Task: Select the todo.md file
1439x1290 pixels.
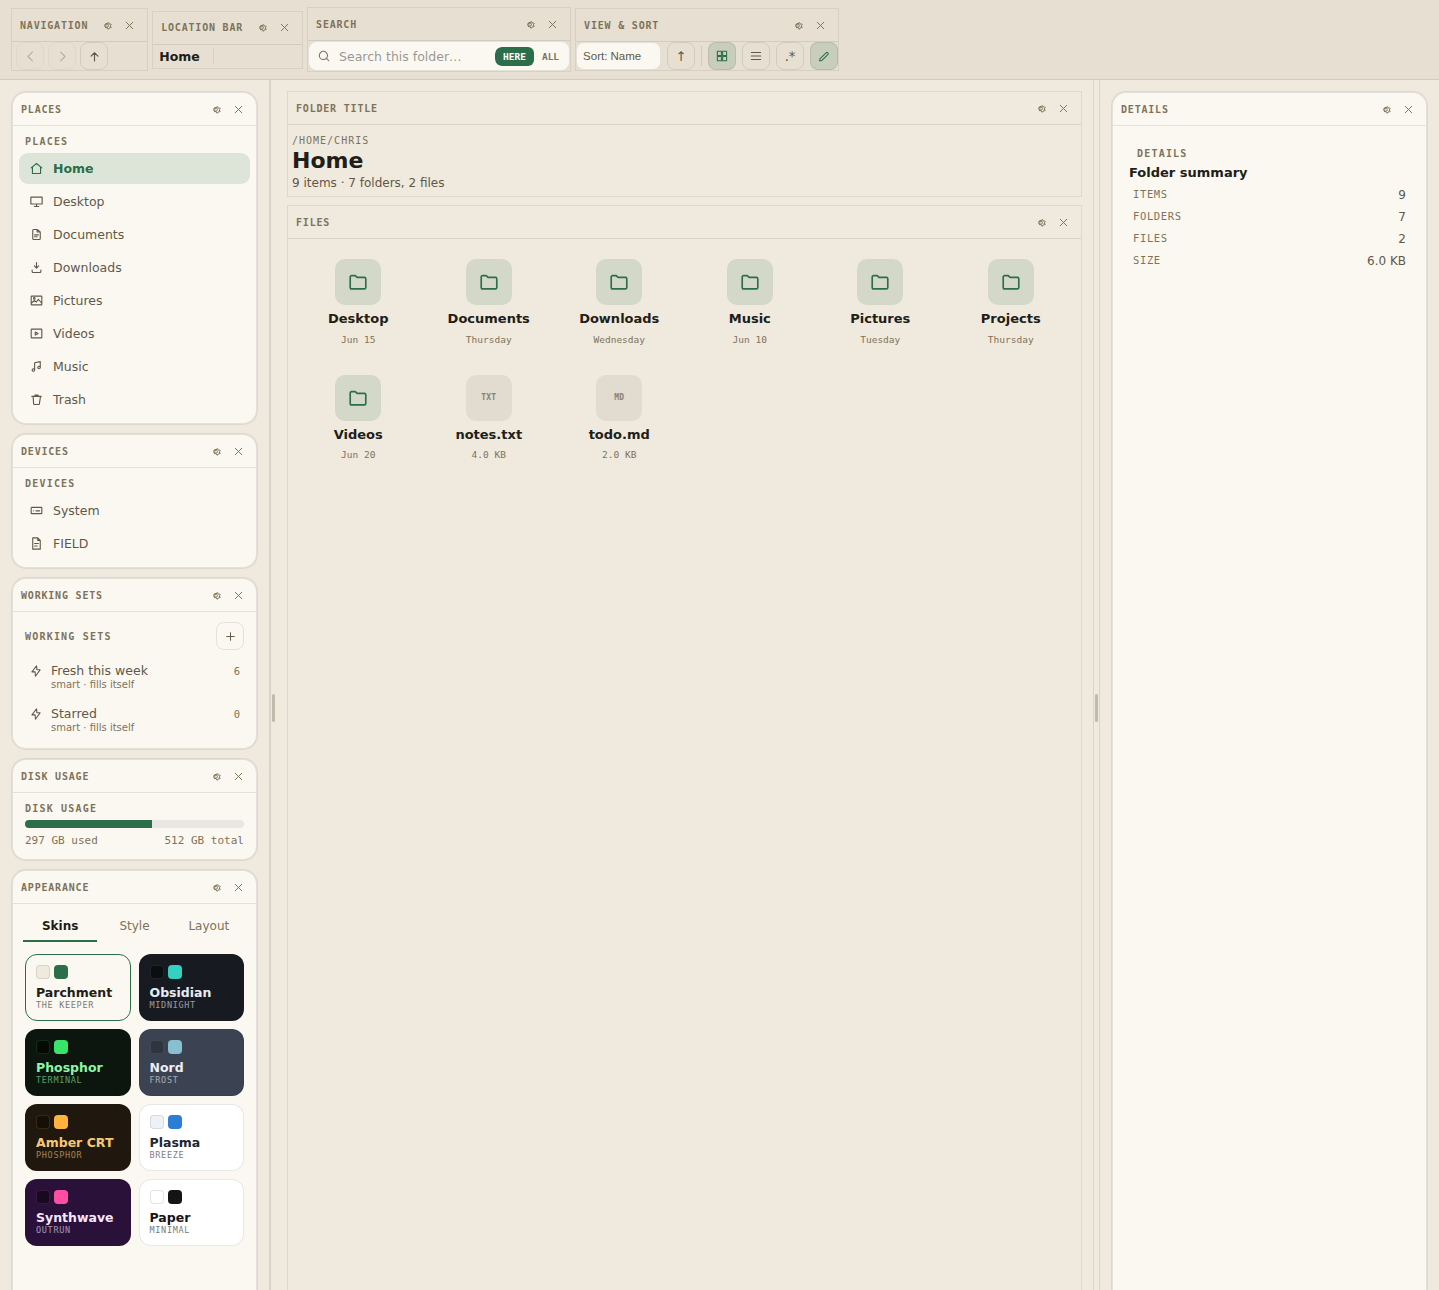Action: pos(619,418)
